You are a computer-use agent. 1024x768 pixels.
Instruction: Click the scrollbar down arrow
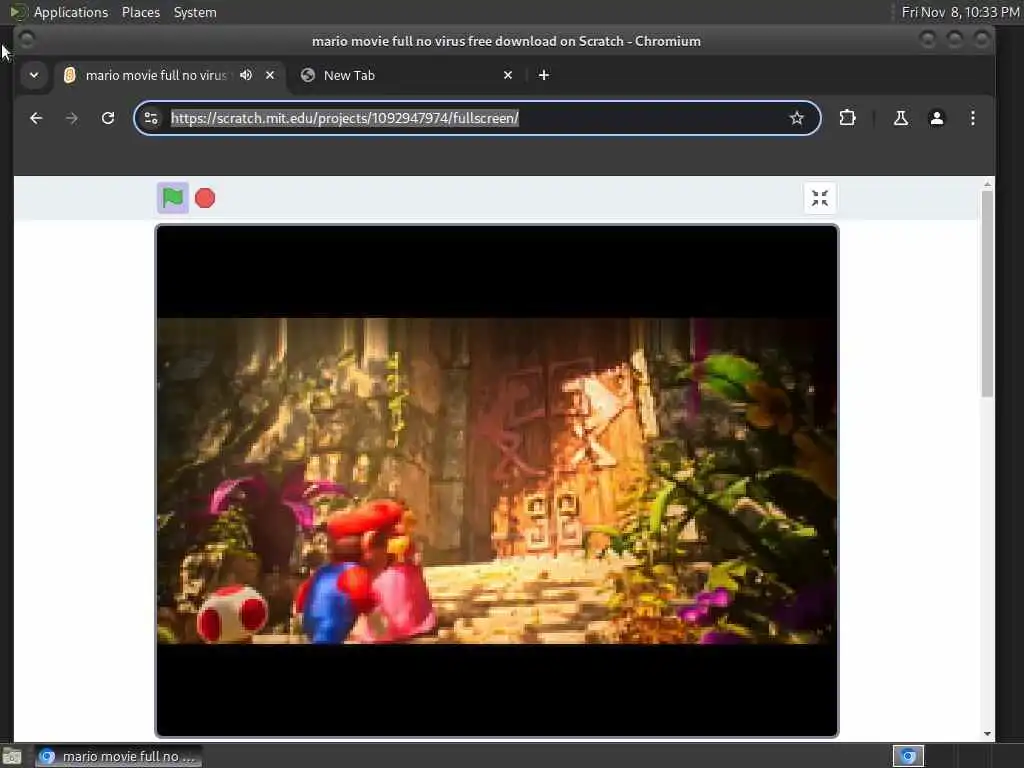coord(987,734)
